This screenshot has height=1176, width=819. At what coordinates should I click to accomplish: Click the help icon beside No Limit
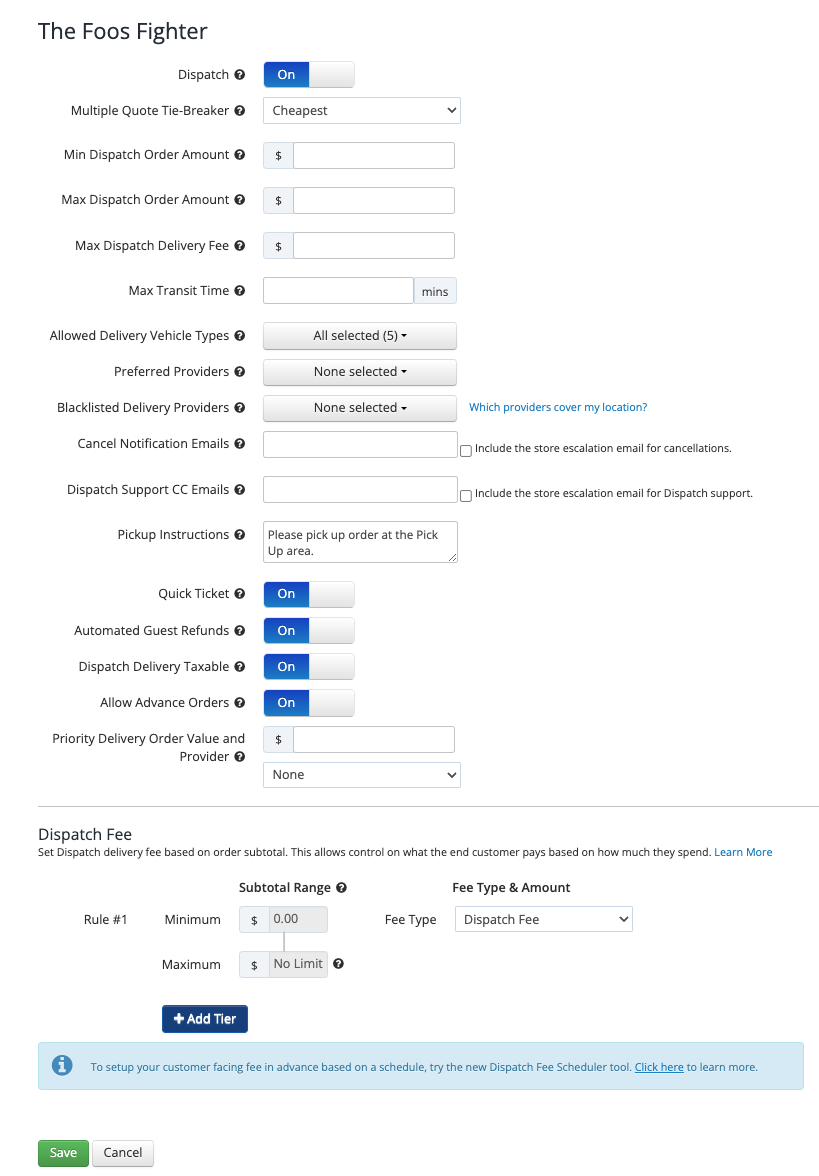338,963
